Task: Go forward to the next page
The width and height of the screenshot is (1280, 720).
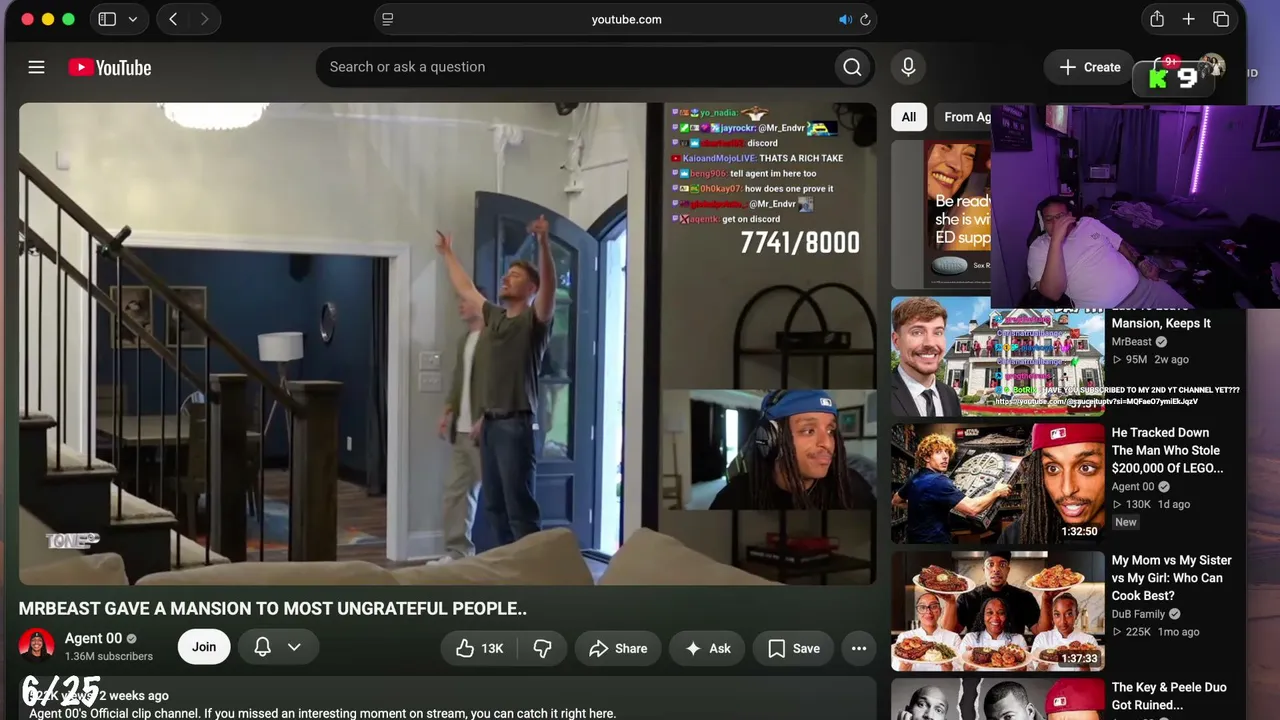Action: [204, 19]
